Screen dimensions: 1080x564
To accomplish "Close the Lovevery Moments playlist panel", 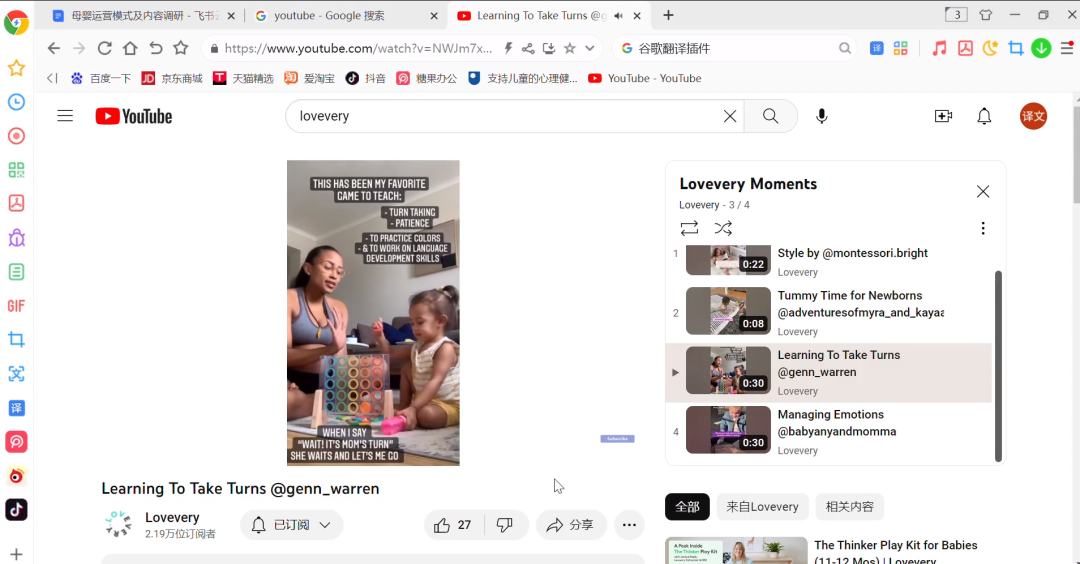I will pyautogui.click(x=983, y=191).
